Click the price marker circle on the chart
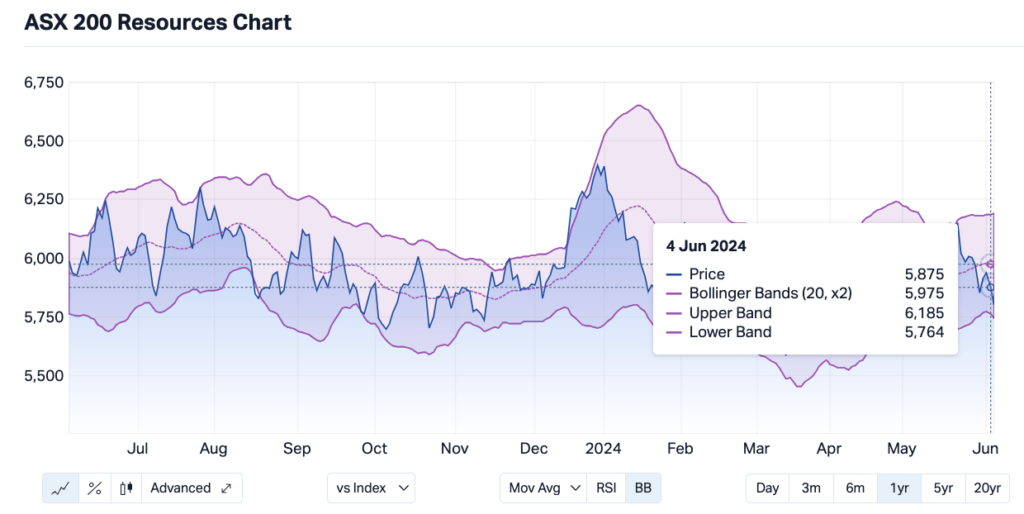Image resolution: width=1024 pixels, height=514 pixels. tap(990, 287)
